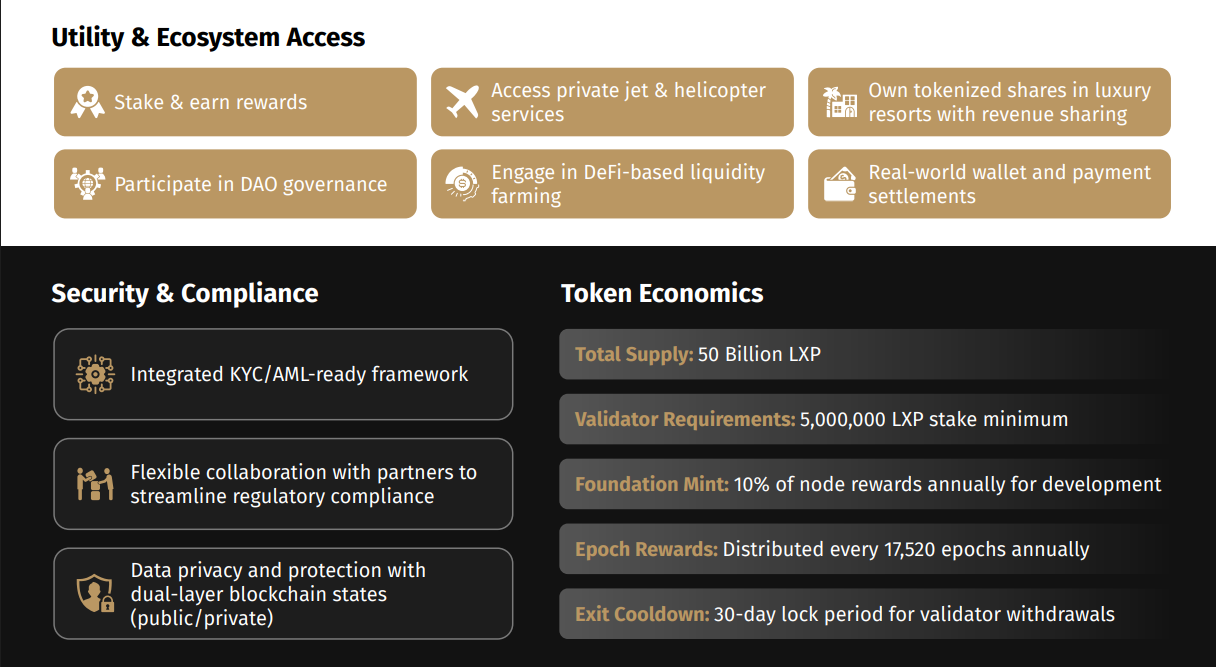This screenshot has width=1216, height=667.
Task: Click the data privacy shield lock icon
Action: click(96, 594)
